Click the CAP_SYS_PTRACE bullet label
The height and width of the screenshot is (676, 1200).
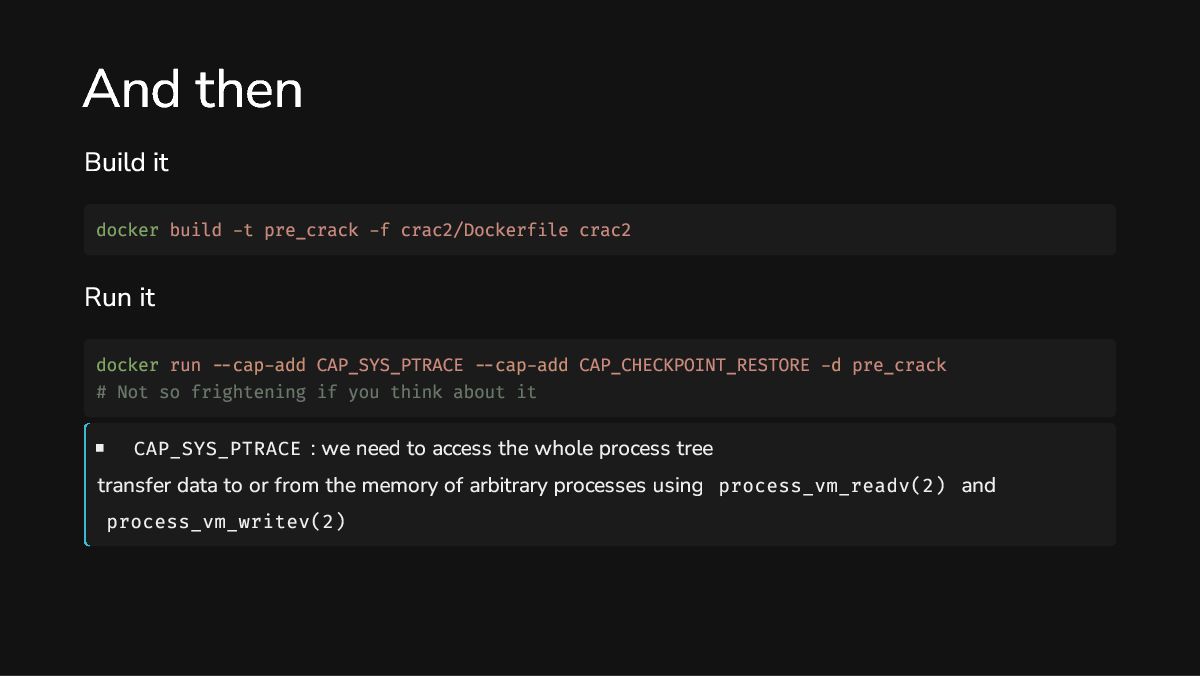(217, 449)
